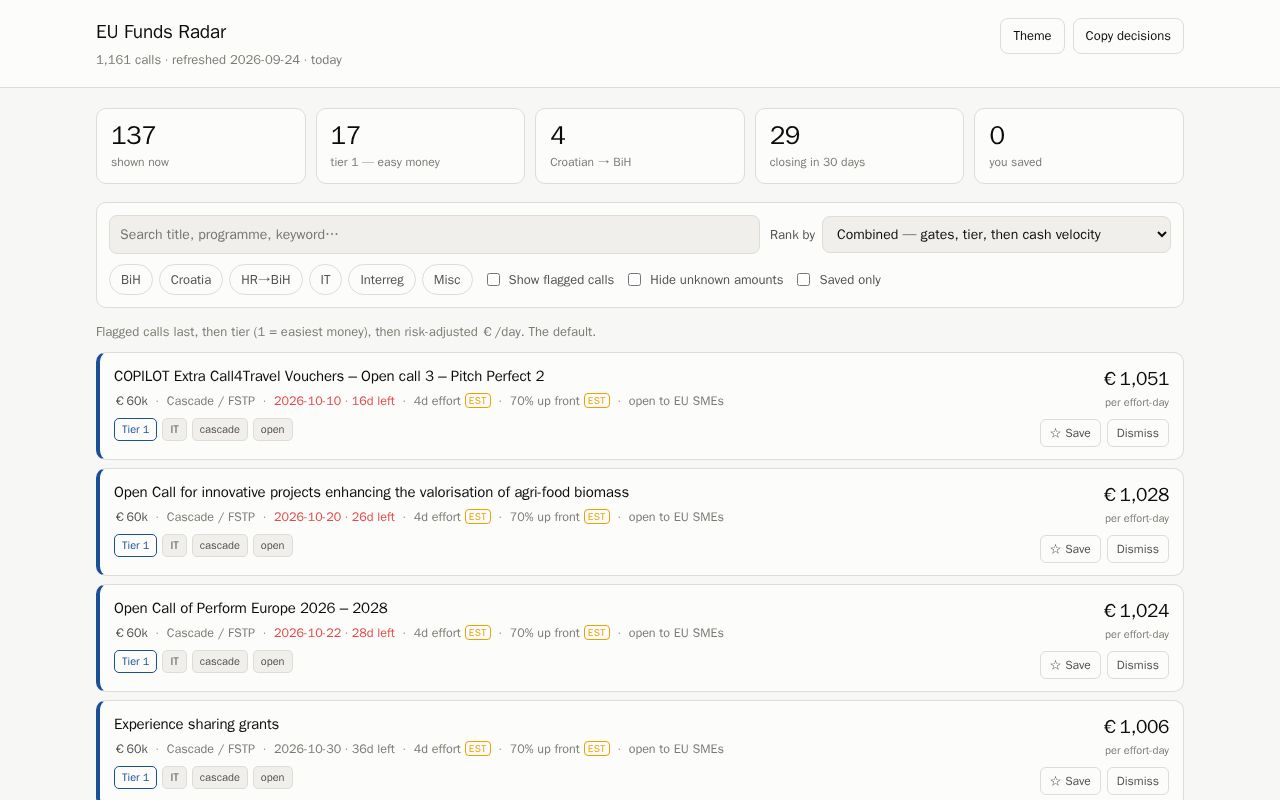Open Experience sharing grants title
The height and width of the screenshot is (800, 1280).
point(196,724)
